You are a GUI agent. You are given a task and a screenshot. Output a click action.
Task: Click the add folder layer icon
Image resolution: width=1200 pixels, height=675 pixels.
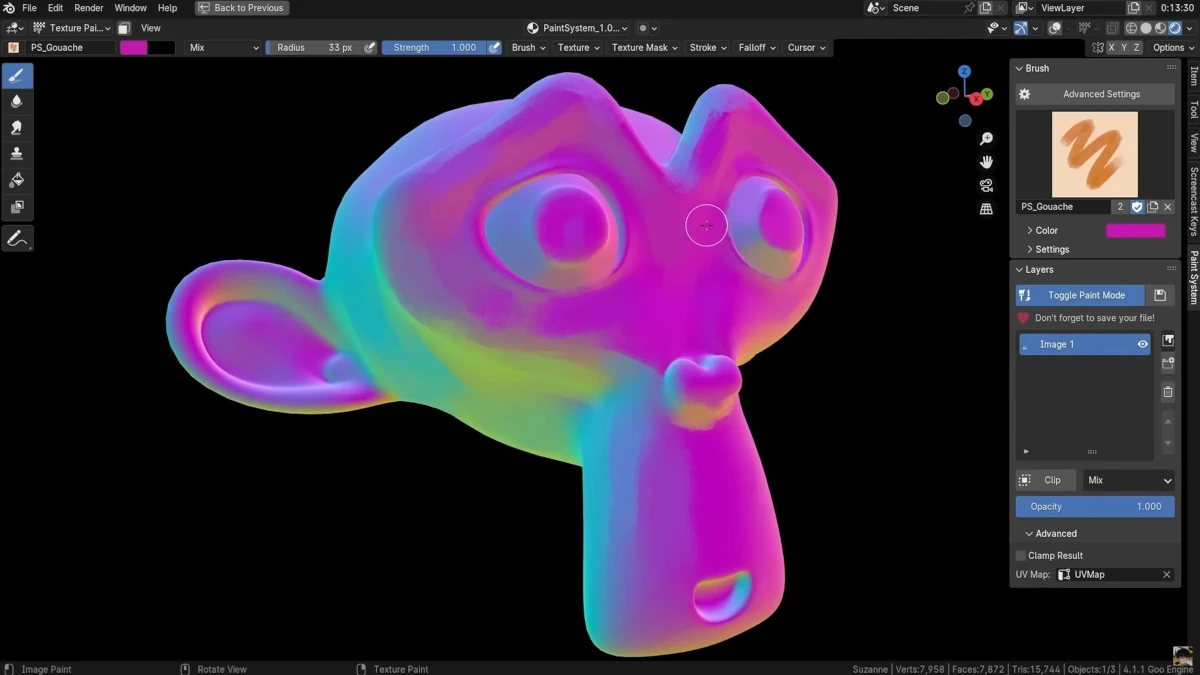coord(1168,364)
